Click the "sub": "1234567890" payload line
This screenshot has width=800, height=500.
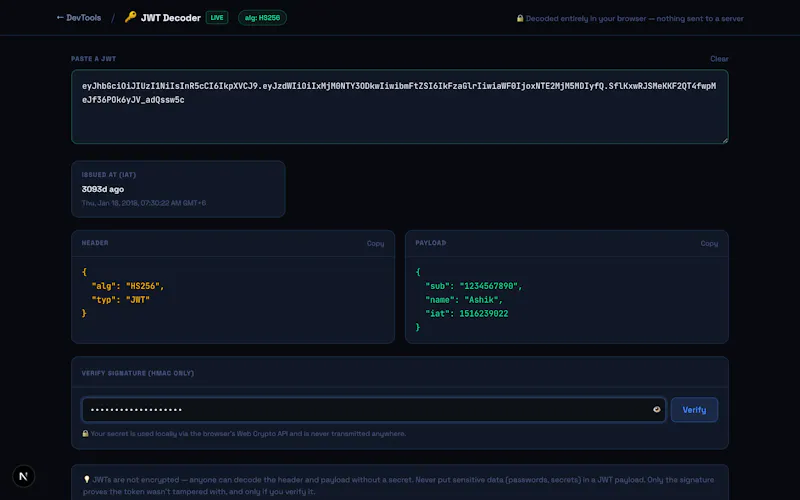tap(473, 286)
